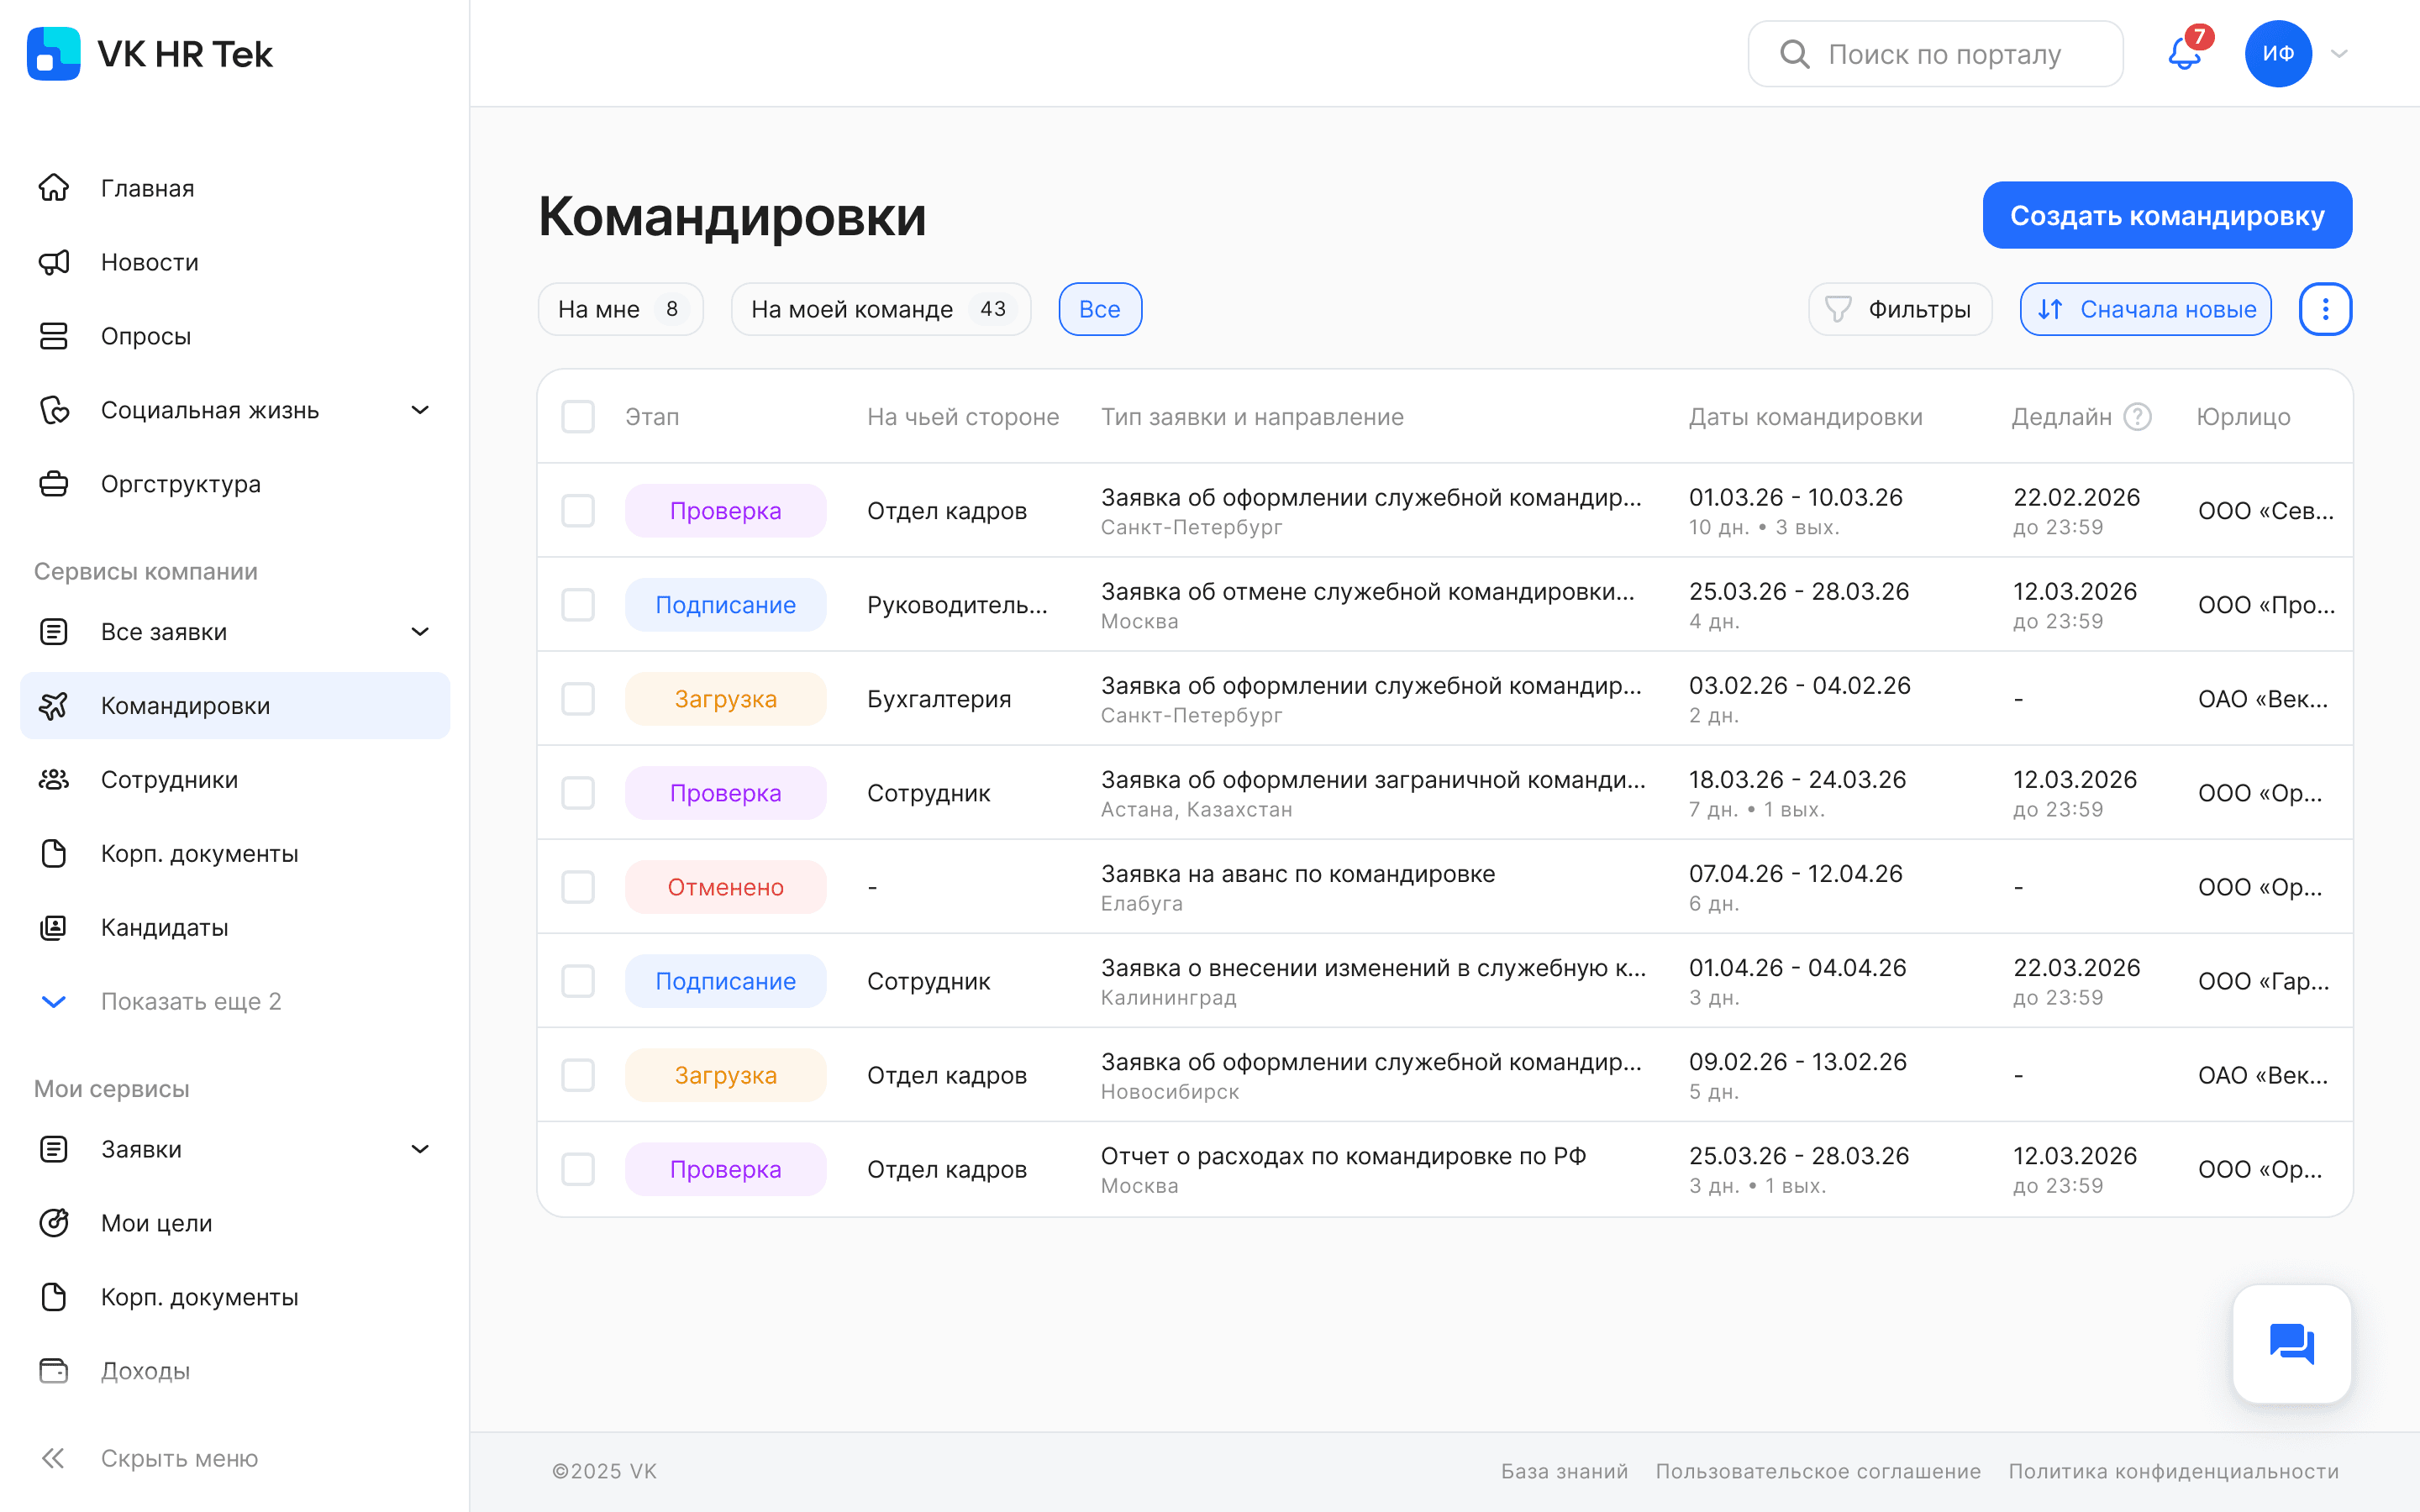
Task: Click Скрыть меню label
Action: tap(180, 1459)
